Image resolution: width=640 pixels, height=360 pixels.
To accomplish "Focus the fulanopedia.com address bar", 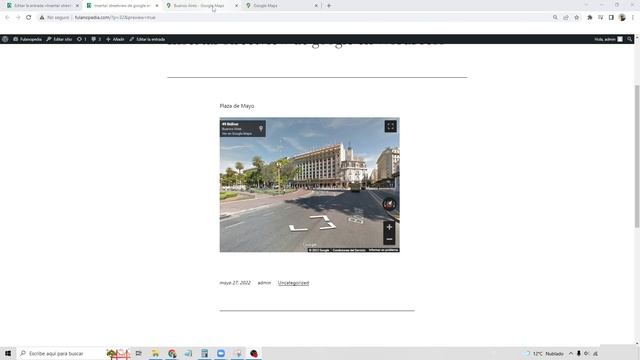I will [x=115, y=18].
